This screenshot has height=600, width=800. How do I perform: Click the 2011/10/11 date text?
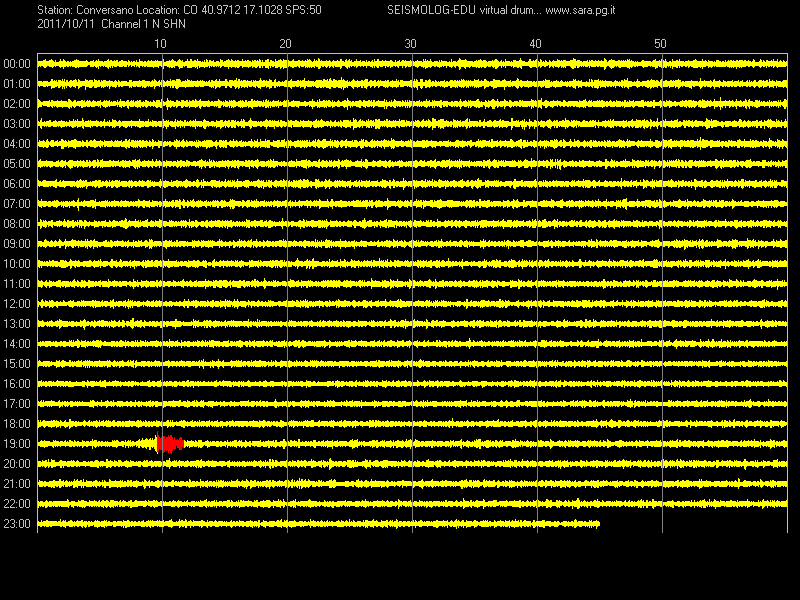coord(66,24)
